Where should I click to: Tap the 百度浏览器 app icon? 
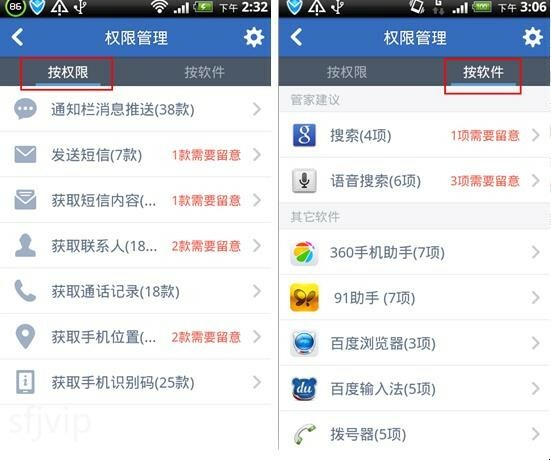pyautogui.click(x=304, y=343)
